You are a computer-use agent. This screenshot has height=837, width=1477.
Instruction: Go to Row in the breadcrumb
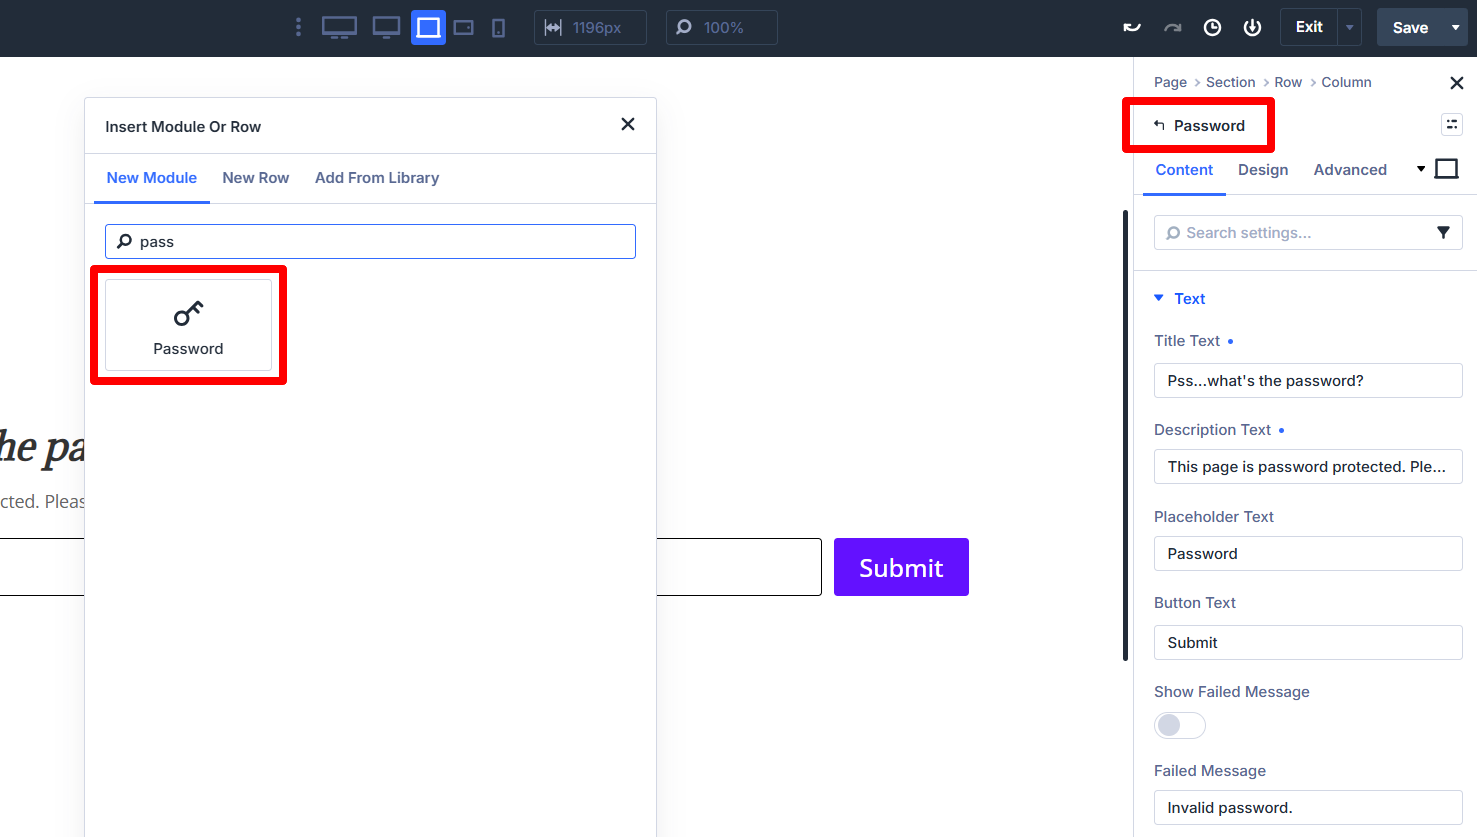(1288, 82)
